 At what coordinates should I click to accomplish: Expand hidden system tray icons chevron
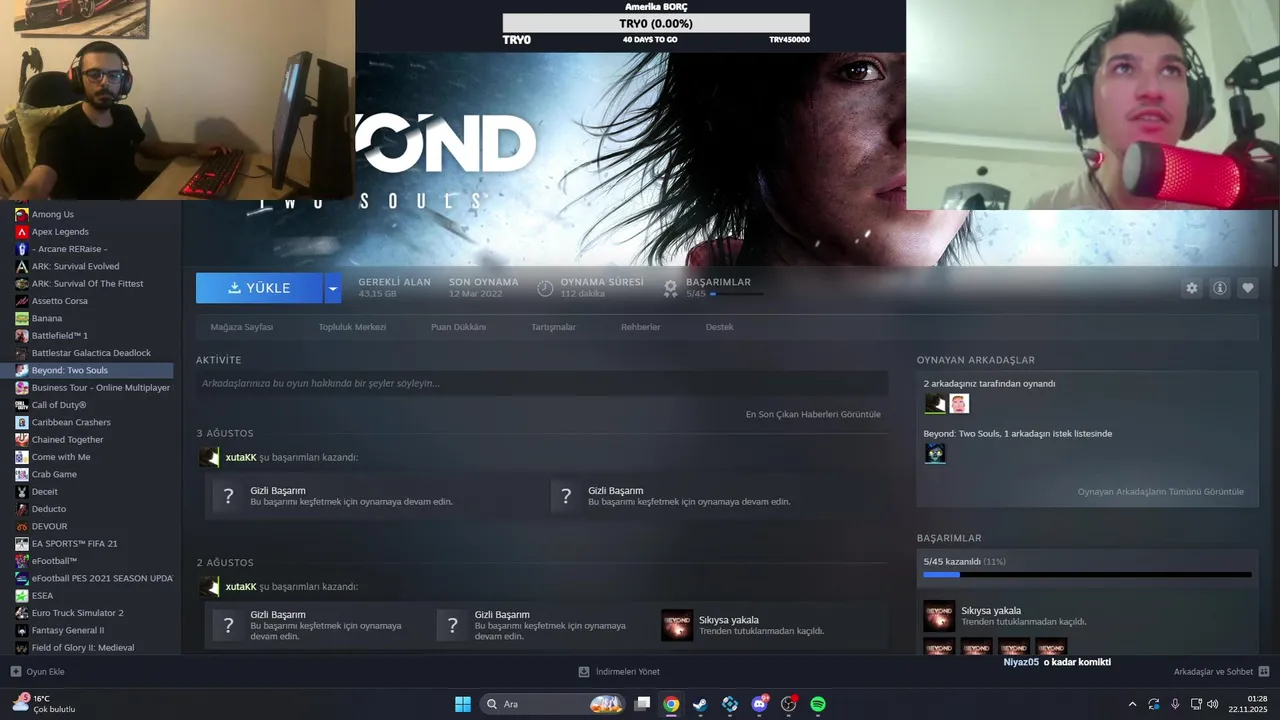click(1132, 704)
